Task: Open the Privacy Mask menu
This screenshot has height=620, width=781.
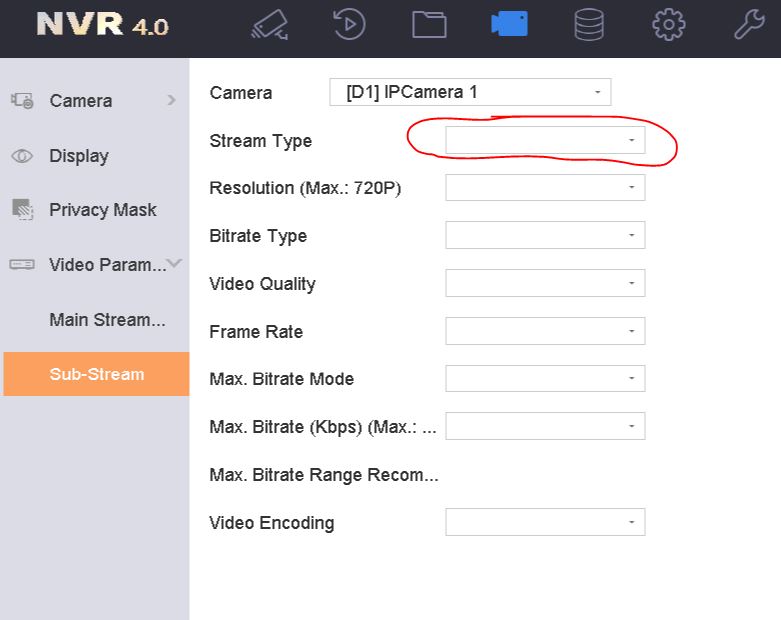Action: pos(102,210)
